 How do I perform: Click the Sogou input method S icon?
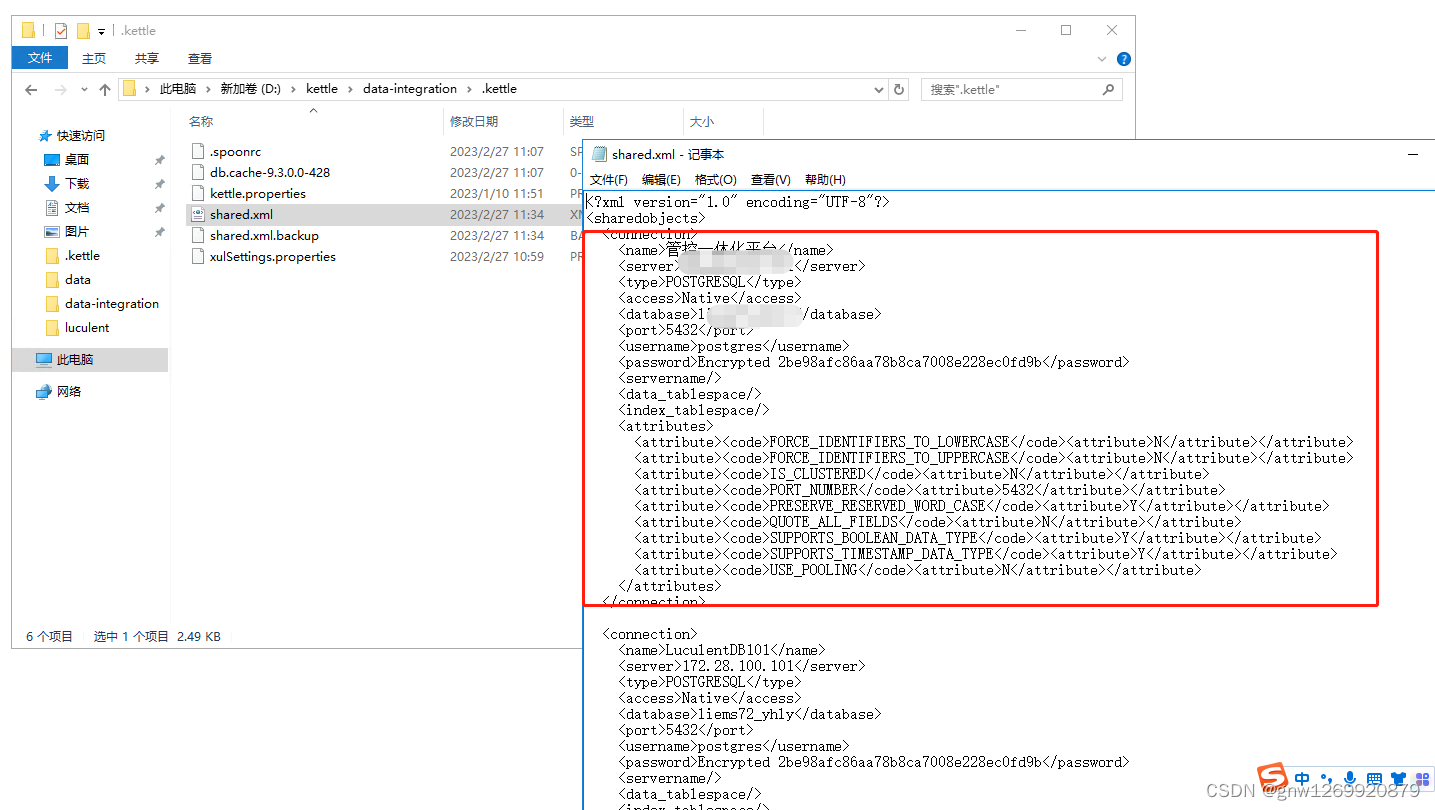click(1272, 778)
